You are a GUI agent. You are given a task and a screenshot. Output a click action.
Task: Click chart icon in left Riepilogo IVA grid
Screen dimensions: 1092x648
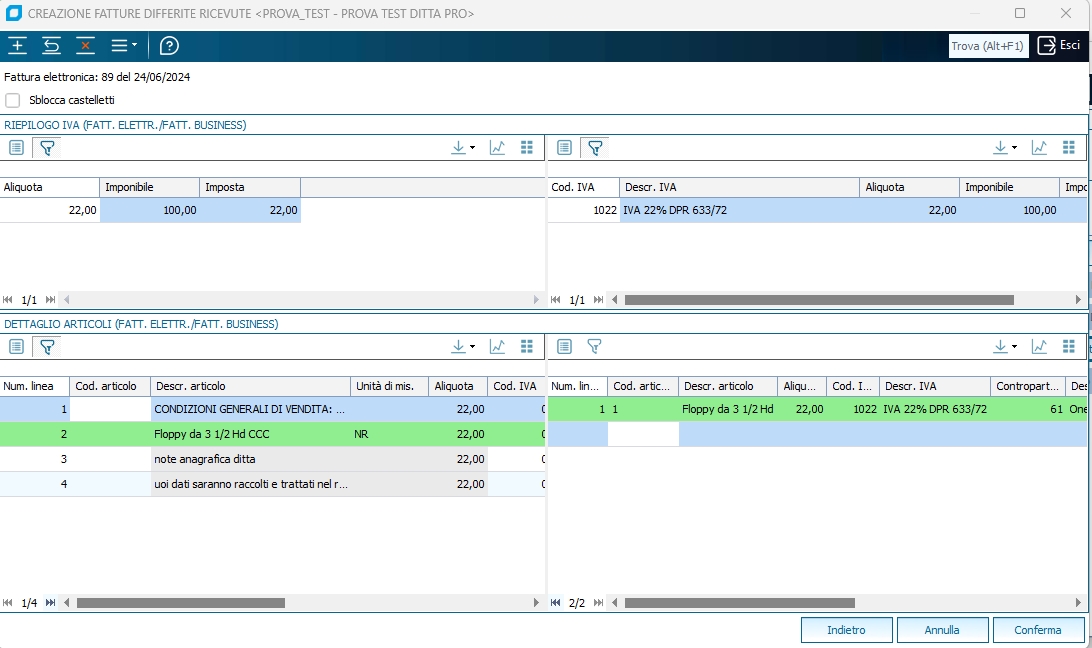[497, 148]
